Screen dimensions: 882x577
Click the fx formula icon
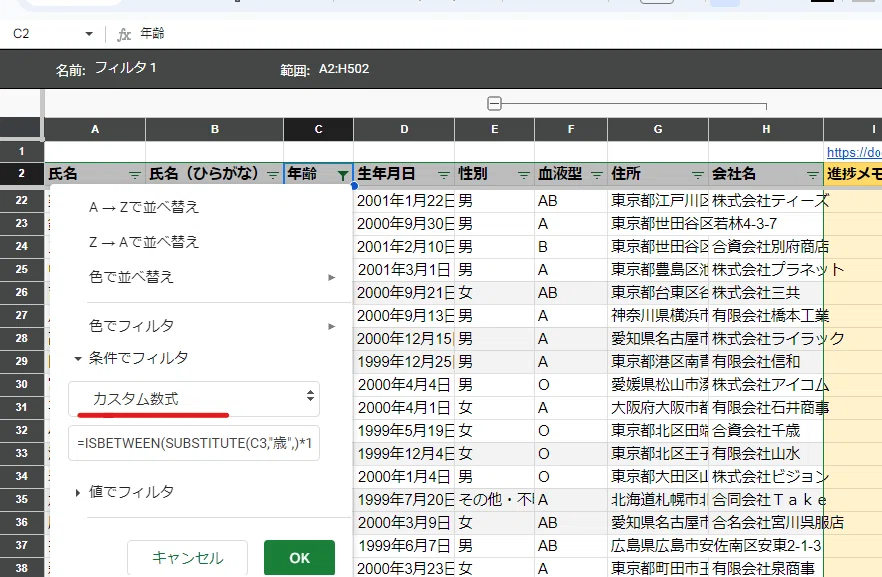[124, 34]
